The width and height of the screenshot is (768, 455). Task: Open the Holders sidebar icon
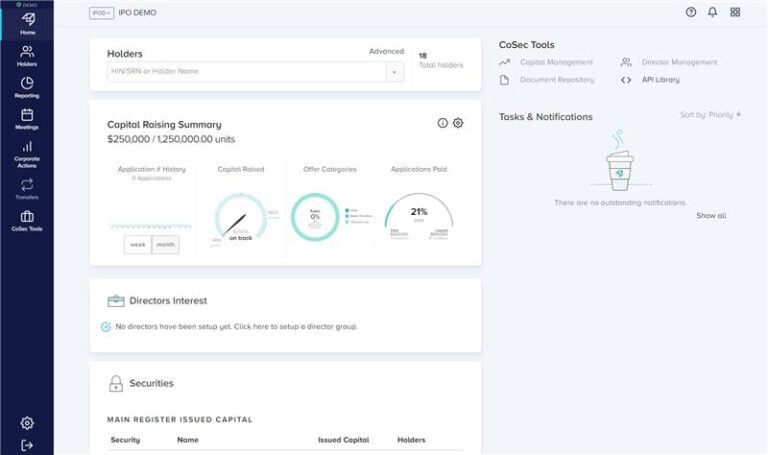27,55
